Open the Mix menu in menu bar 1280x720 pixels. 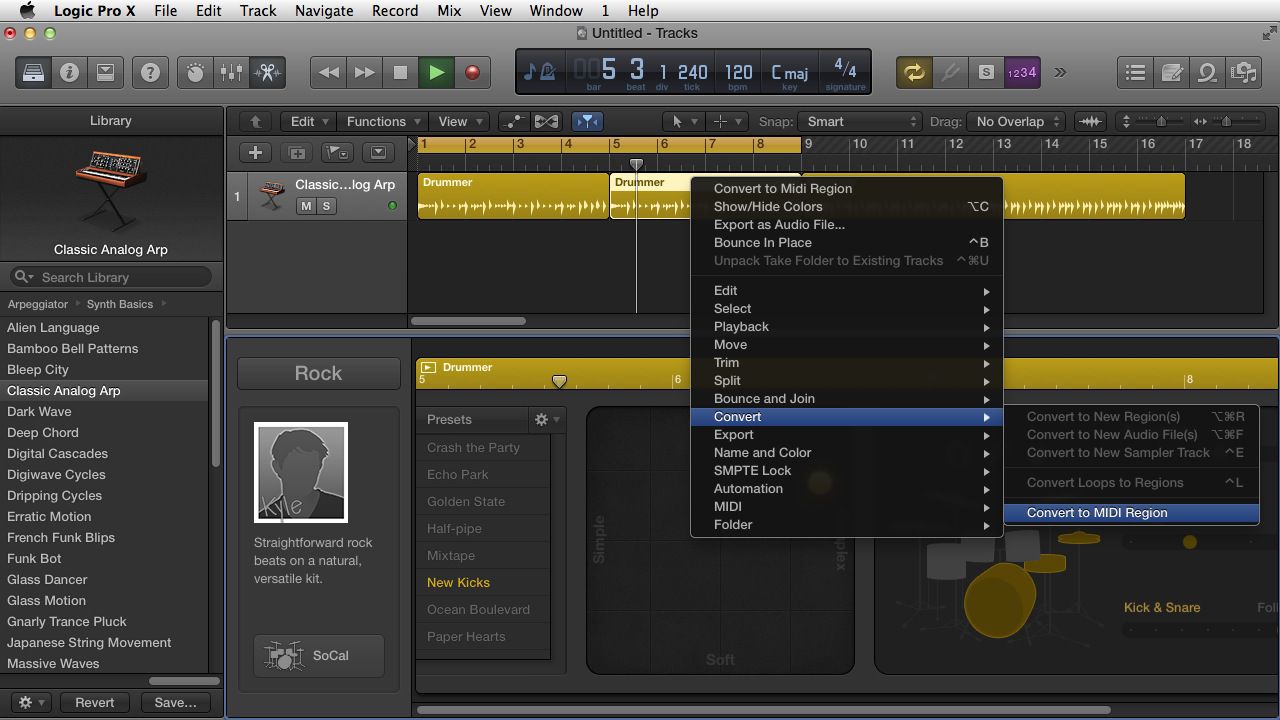[449, 11]
